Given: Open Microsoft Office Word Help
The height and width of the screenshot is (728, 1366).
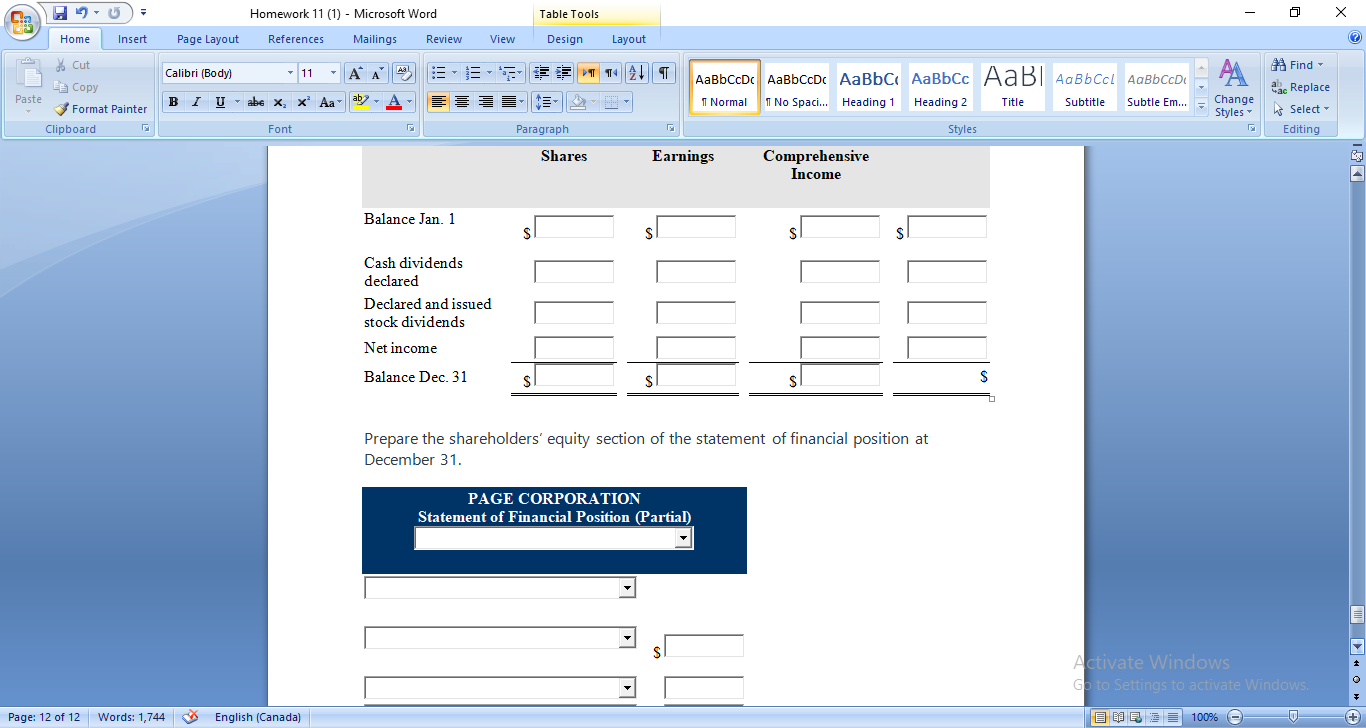Looking at the screenshot, I should pyautogui.click(x=1355, y=38).
